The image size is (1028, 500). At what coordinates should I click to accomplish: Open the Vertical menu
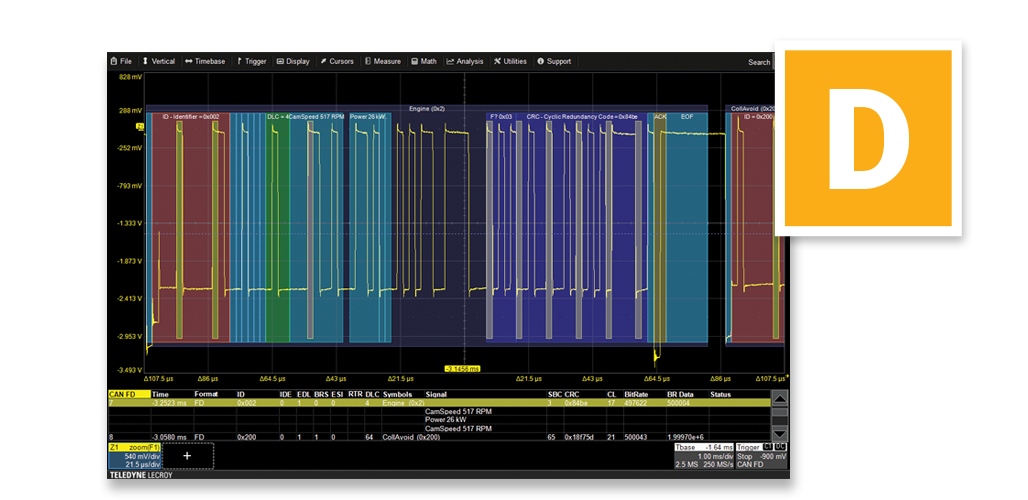[x=159, y=61]
